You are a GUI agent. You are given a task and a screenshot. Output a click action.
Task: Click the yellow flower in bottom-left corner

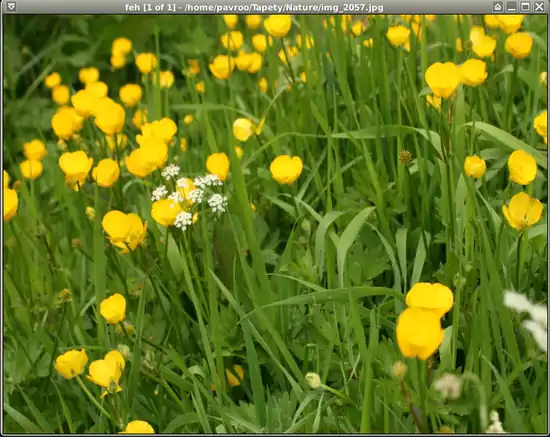(71, 364)
